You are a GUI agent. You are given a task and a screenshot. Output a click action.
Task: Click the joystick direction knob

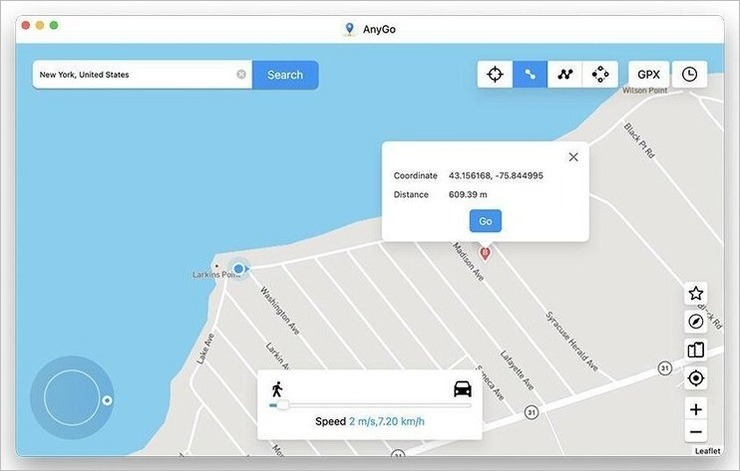click(107, 400)
